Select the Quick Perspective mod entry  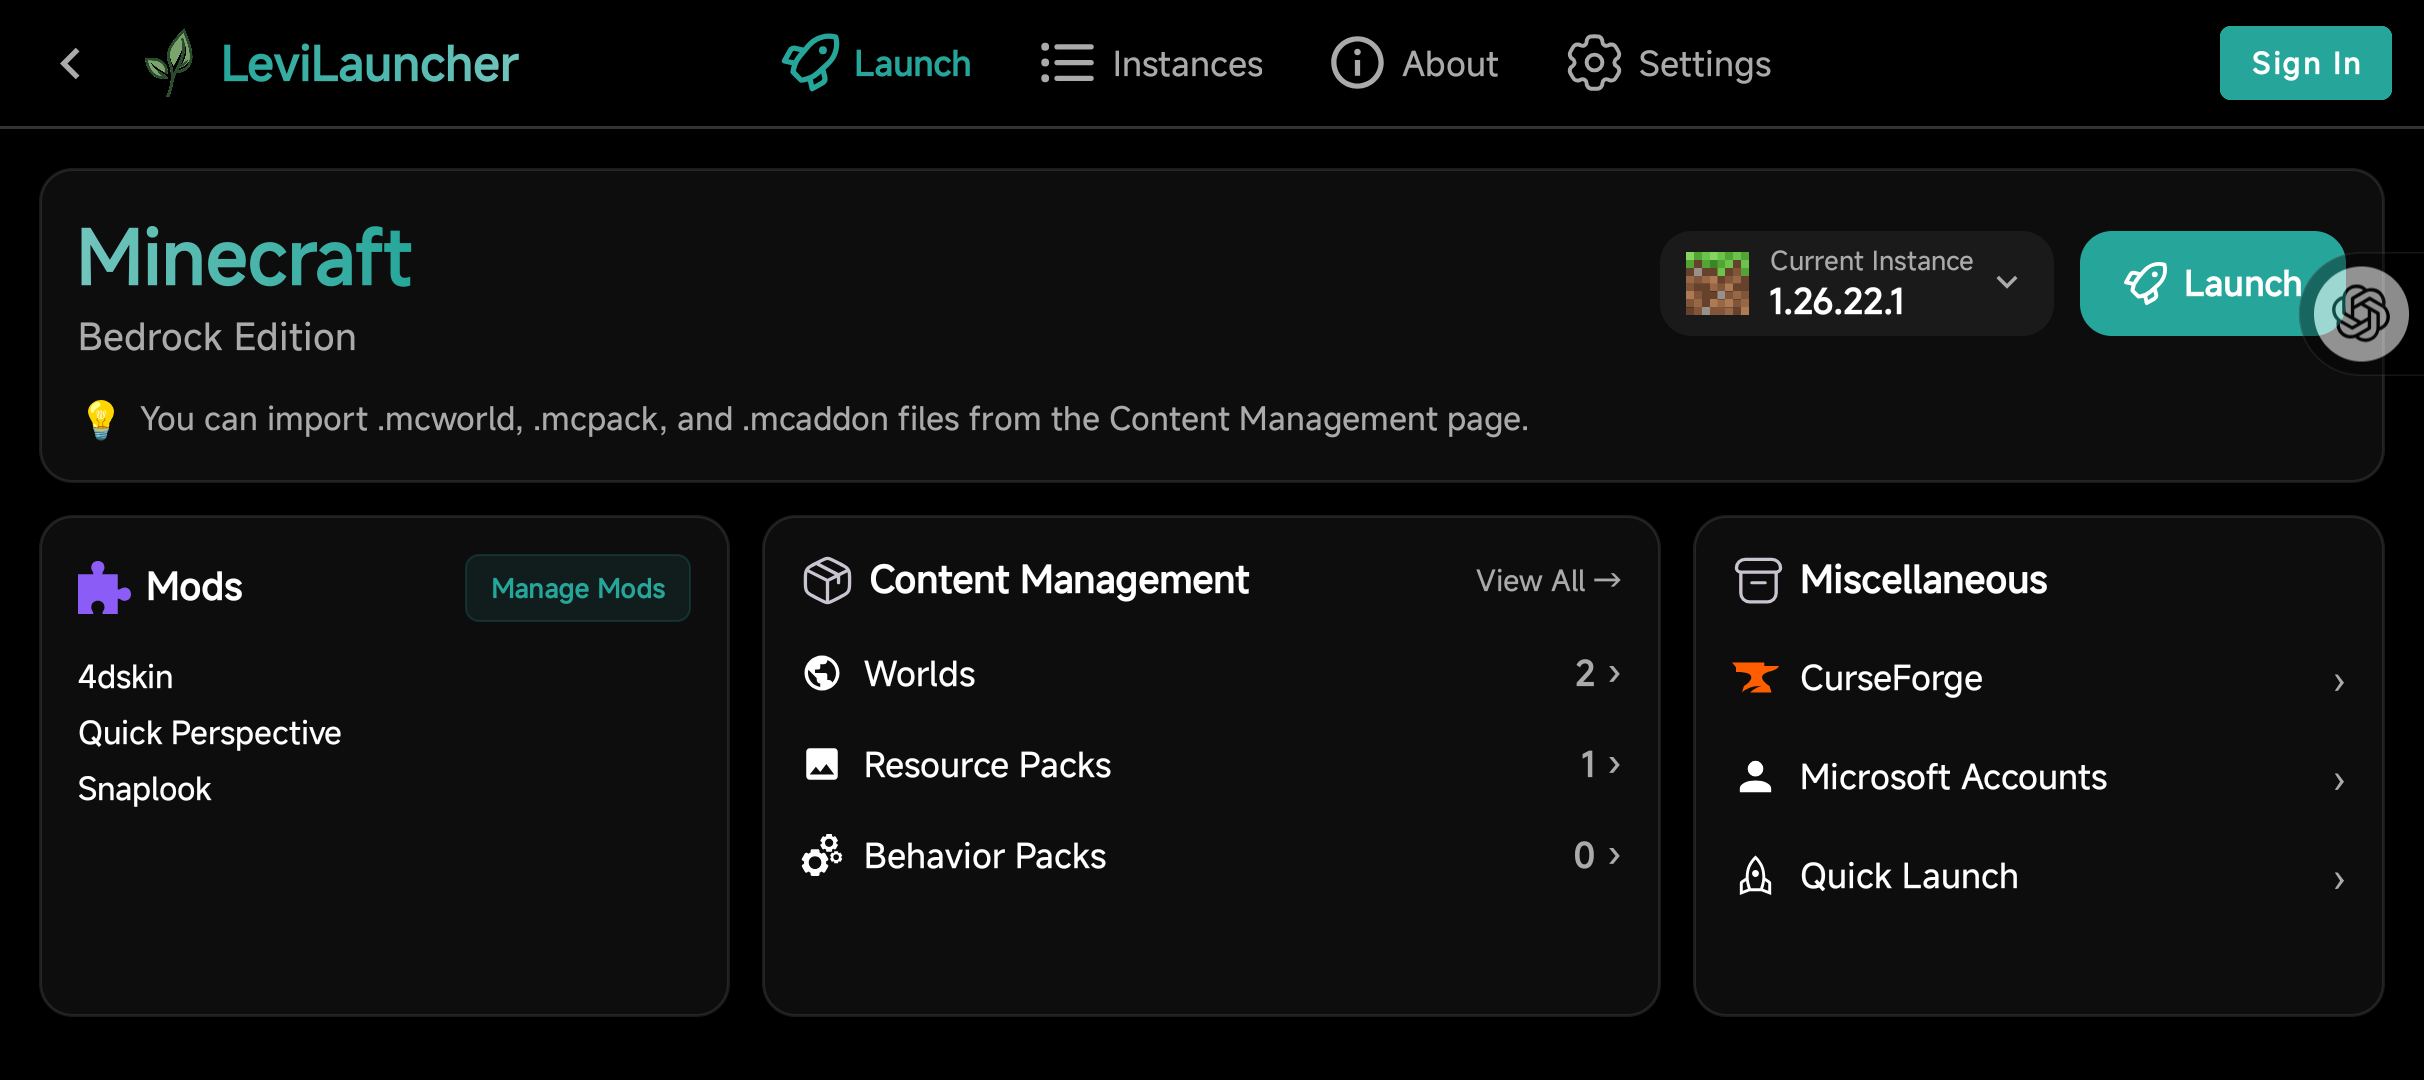tap(210, 733)
